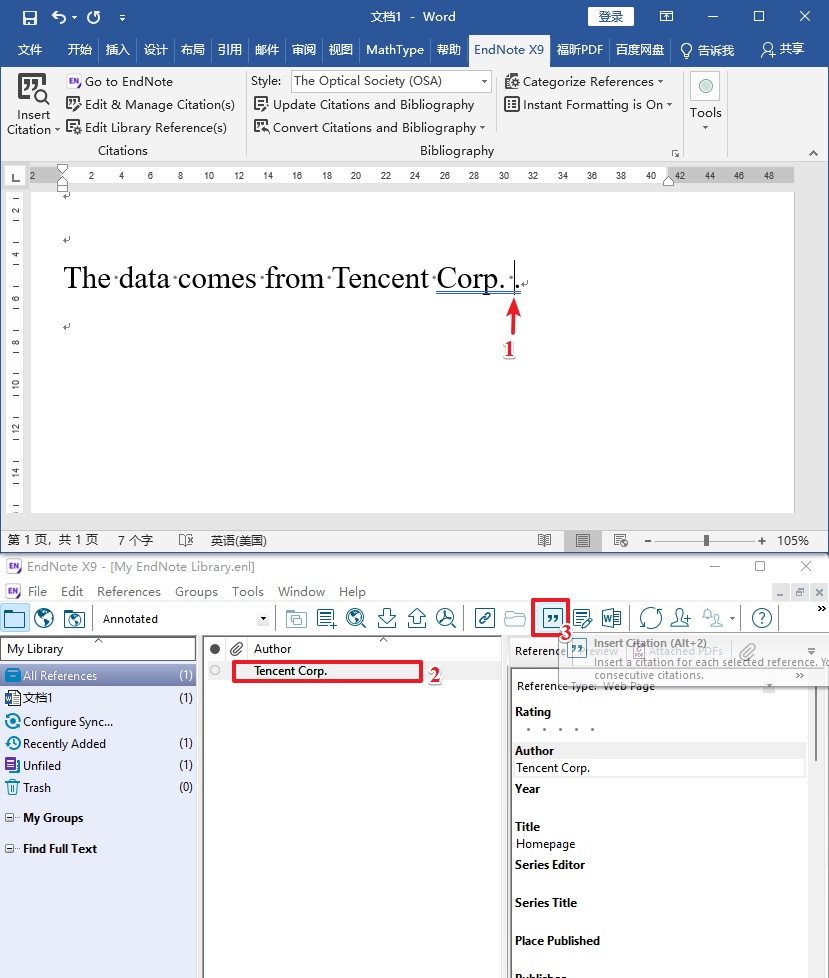Click the Online Search globe magnifier icon

pyautogui.click(x=356, y=619)
